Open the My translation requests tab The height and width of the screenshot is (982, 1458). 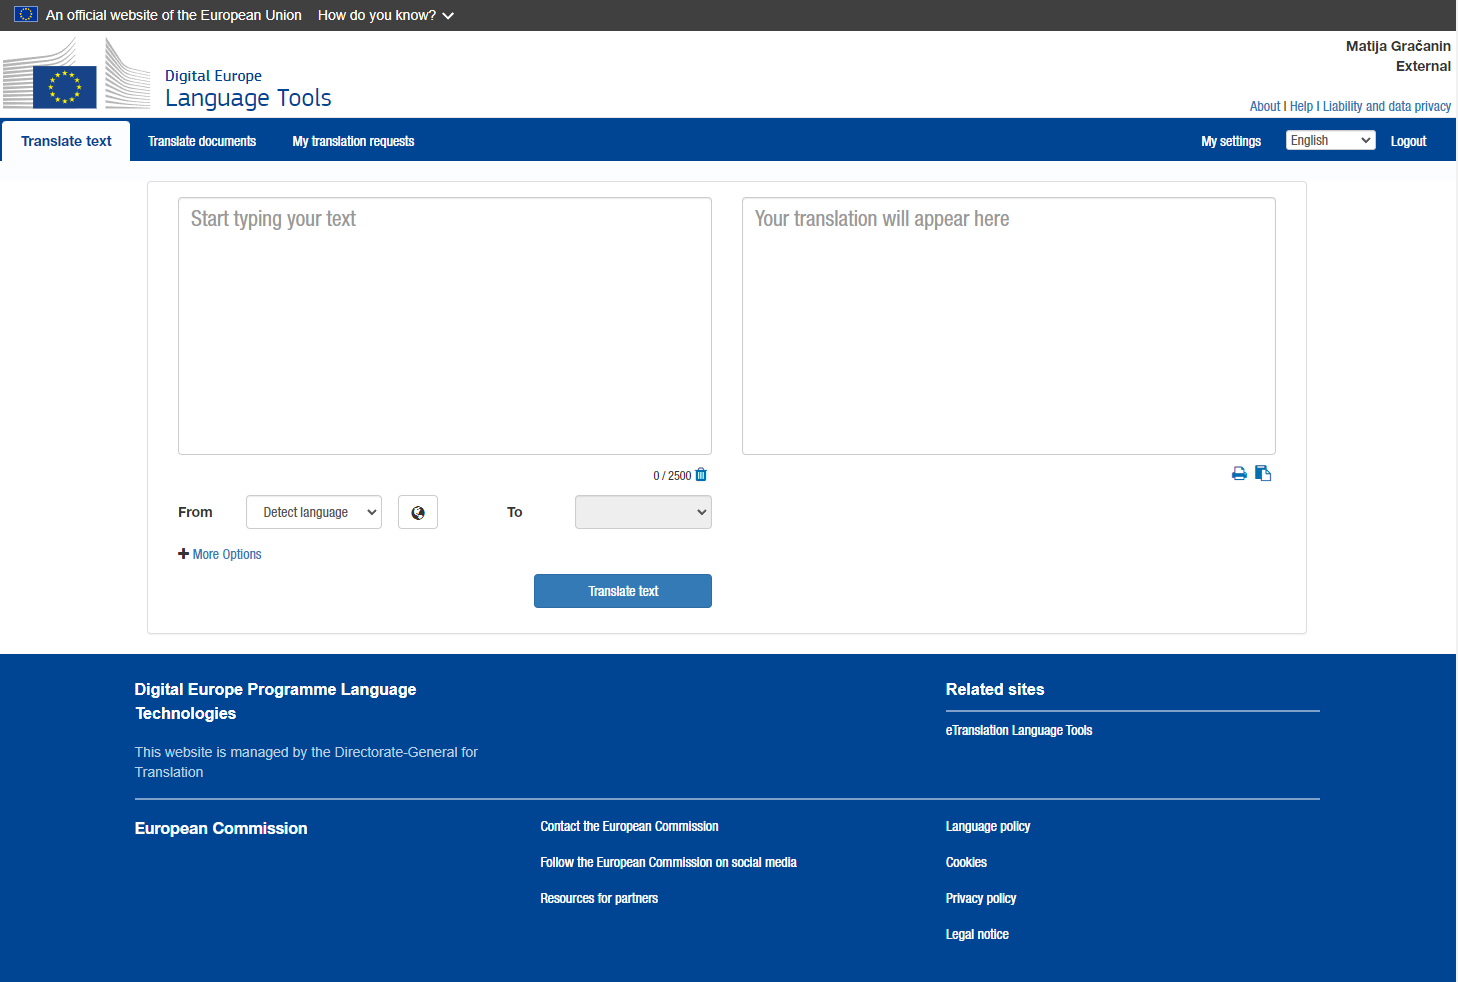point(353,141)
